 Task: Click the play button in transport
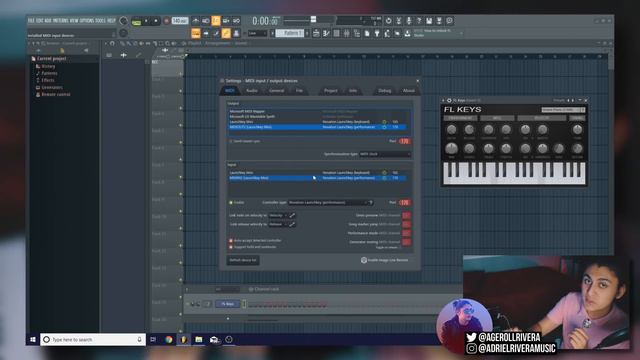(146, 20)
